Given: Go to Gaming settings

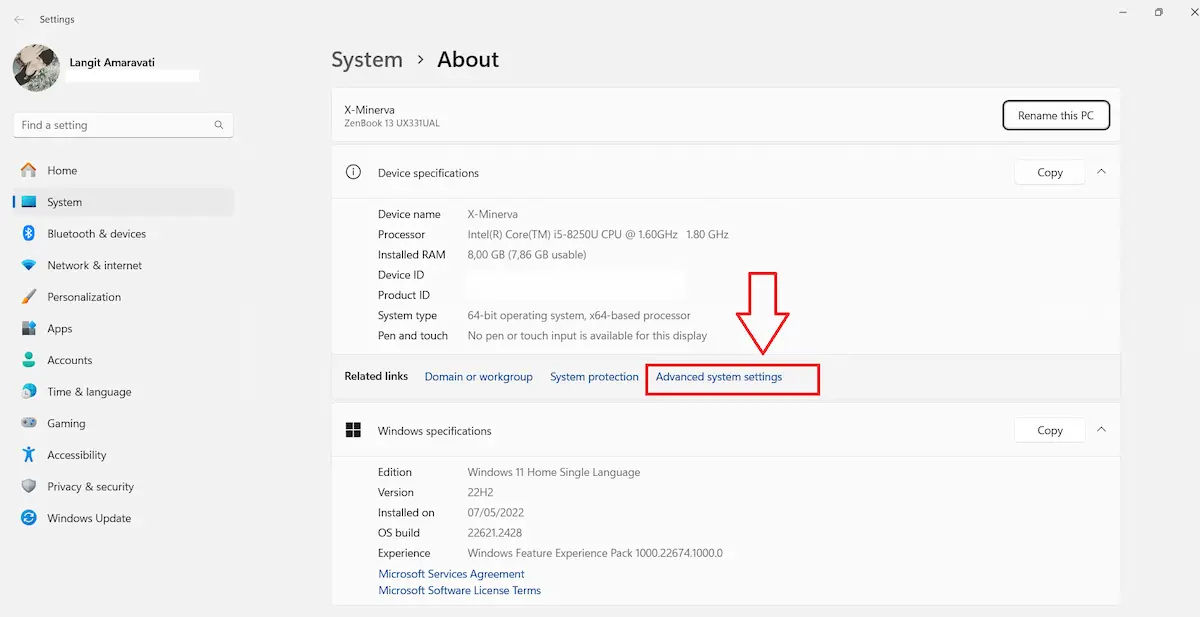Looking at the screenshot, I should click(123, 423).
